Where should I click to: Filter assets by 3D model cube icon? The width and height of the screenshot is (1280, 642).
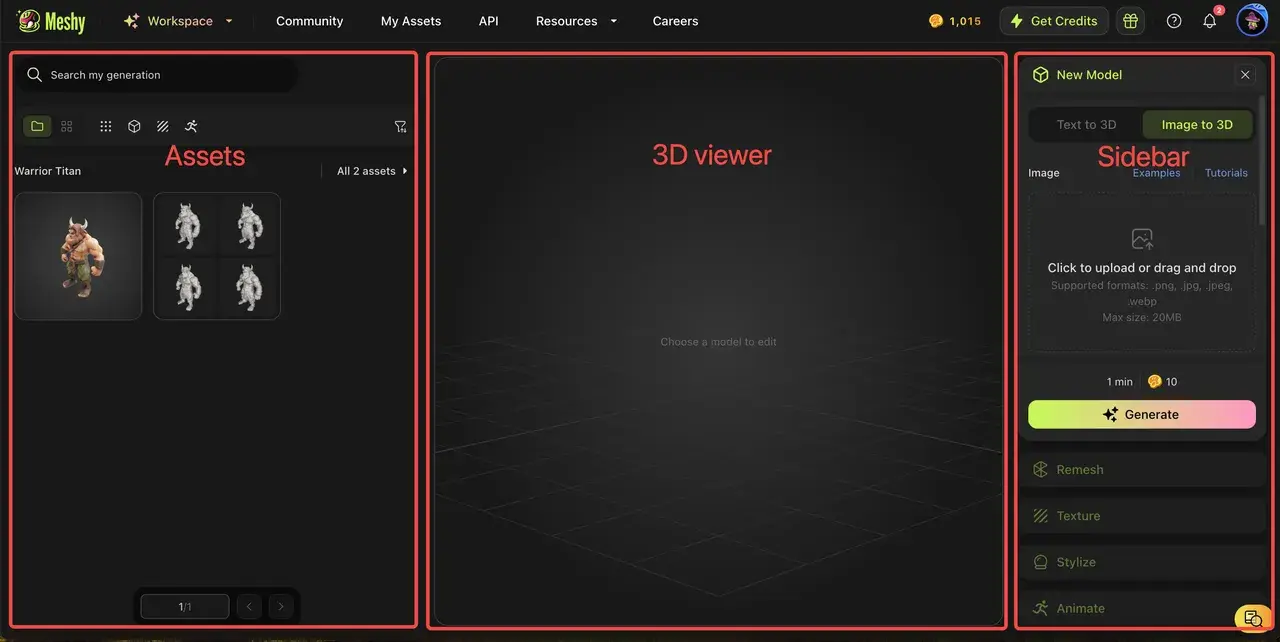point(134,126)
